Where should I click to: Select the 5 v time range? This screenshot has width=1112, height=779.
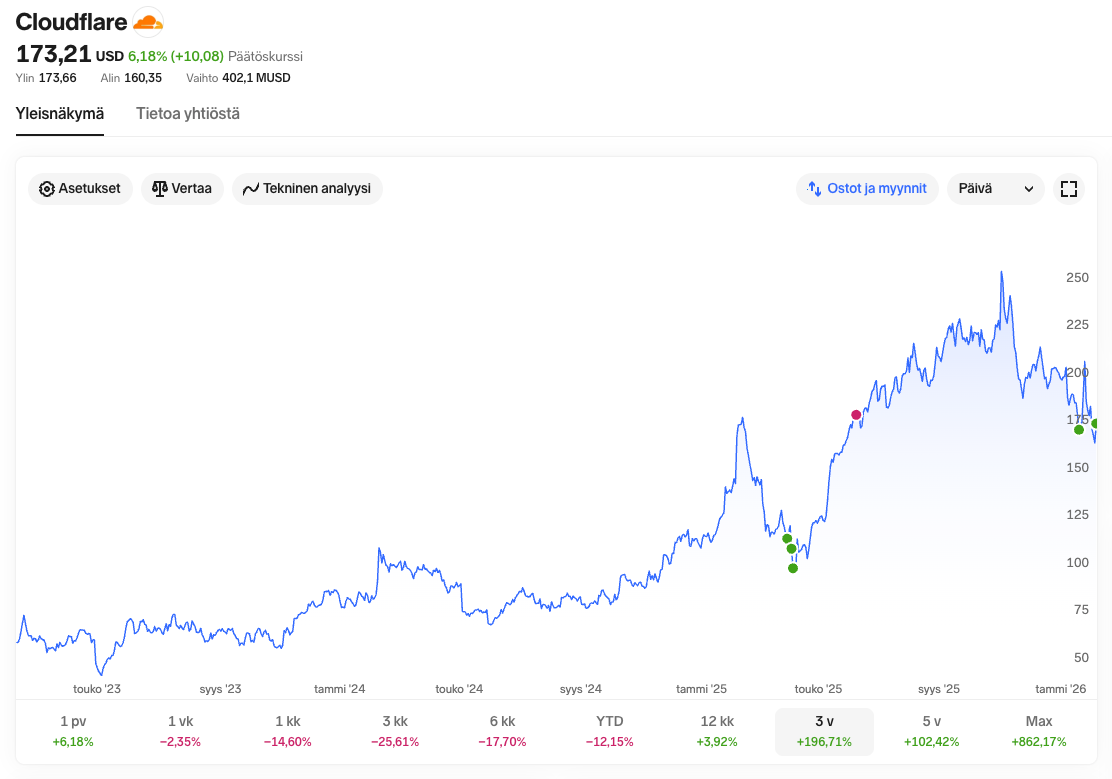pos(931,731)
